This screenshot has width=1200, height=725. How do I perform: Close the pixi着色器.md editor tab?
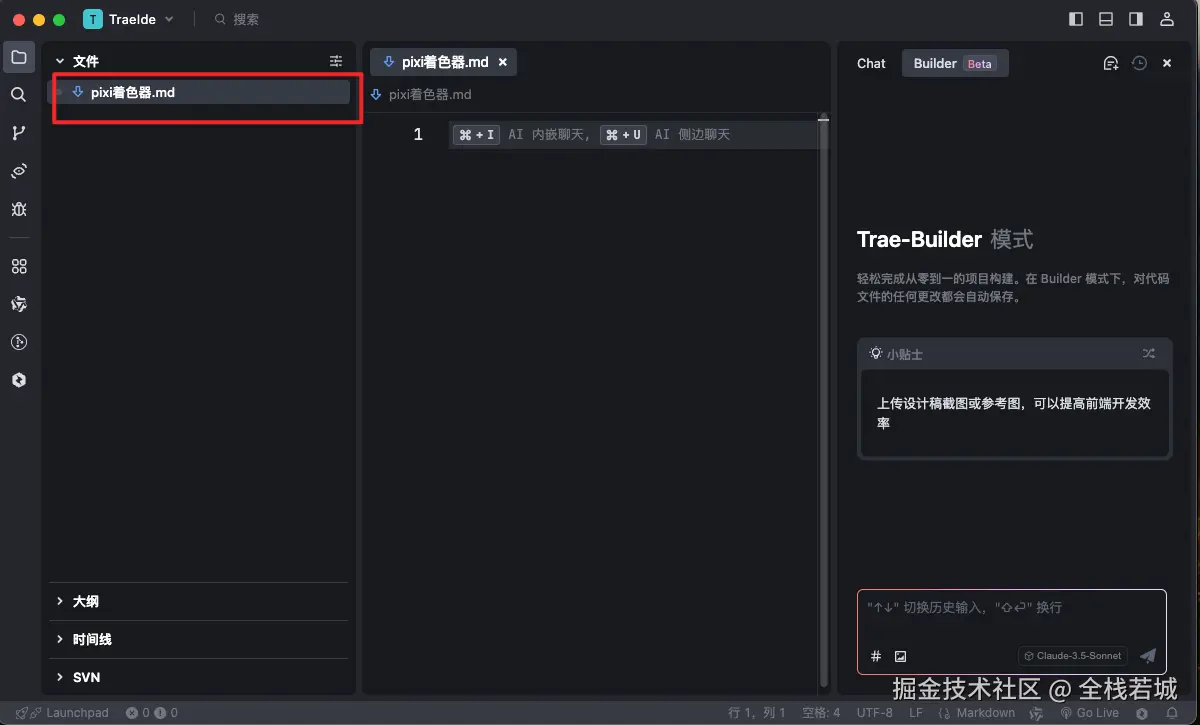click(x=503, y=62)
